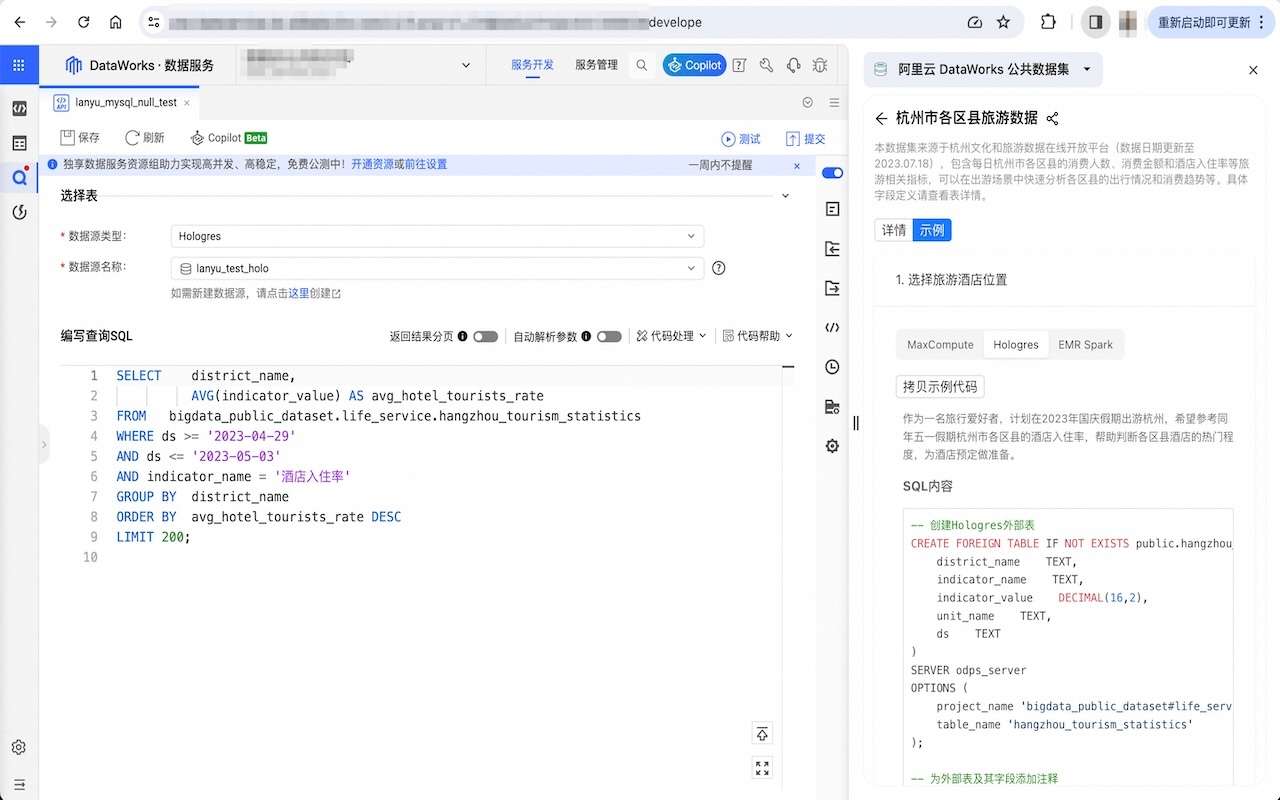The image size is (1280, 800).
Task: Open the bug report icon in header
Action: pos(820,65)
